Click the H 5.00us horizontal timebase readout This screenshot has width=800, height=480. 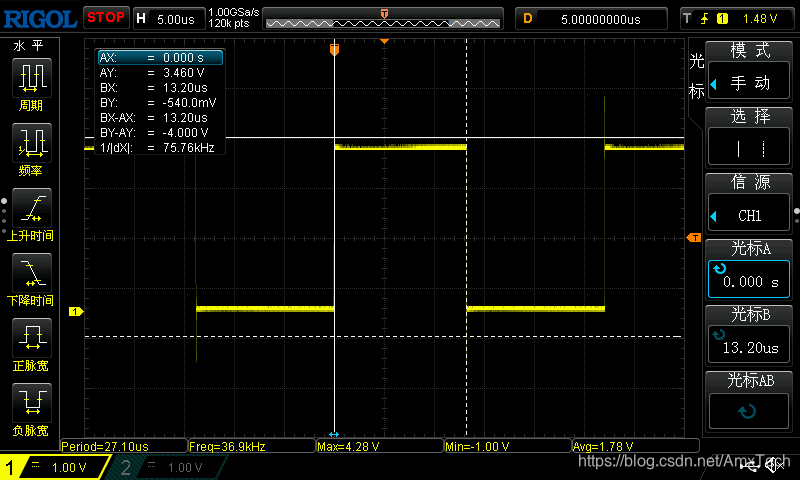click(x=169, y=19)
